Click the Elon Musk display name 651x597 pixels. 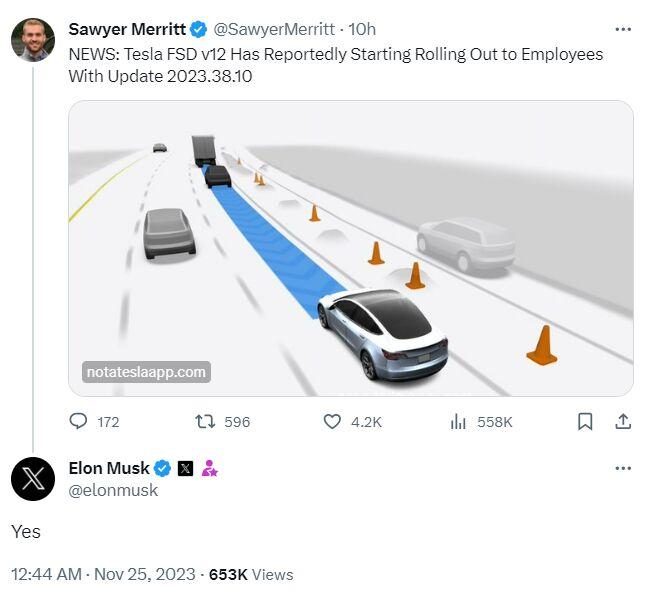(x=109, y=468)
